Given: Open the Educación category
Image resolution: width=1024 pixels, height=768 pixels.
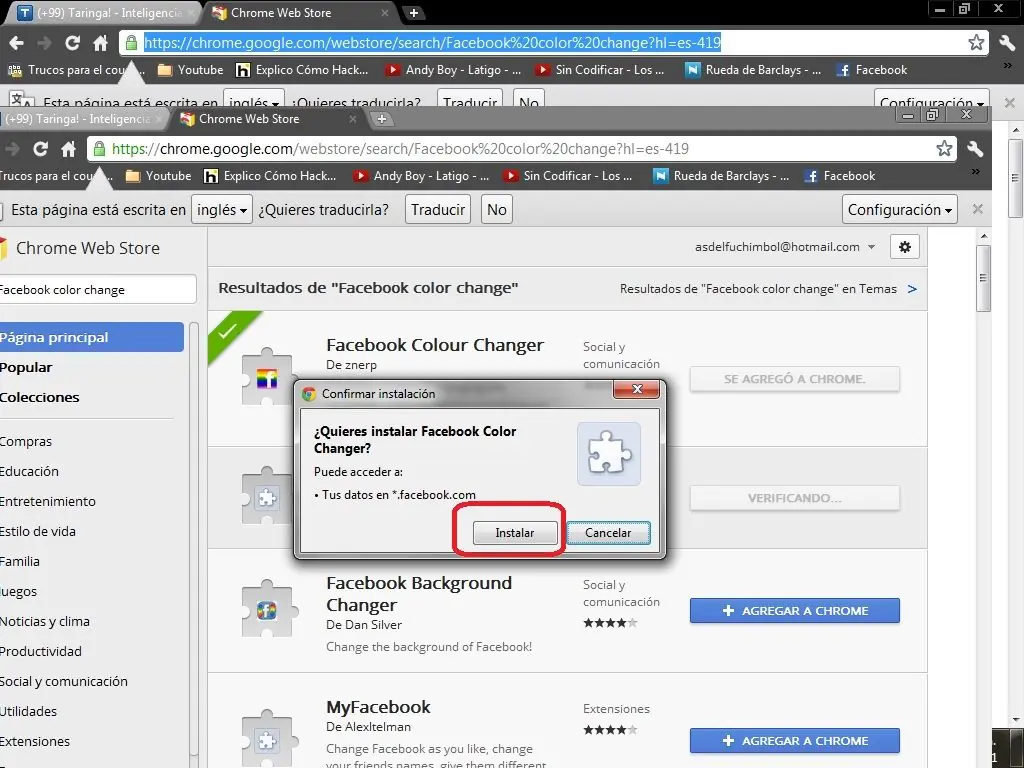Looking at the screenshot, I should click(29, 472).
